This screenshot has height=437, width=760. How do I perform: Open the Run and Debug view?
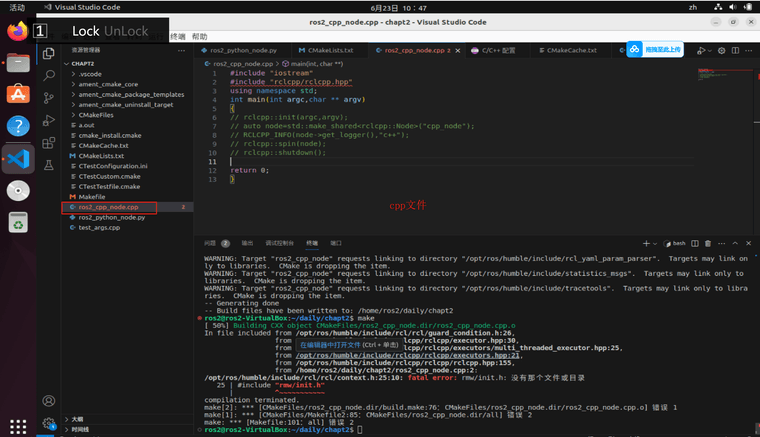tap(48, 120)
